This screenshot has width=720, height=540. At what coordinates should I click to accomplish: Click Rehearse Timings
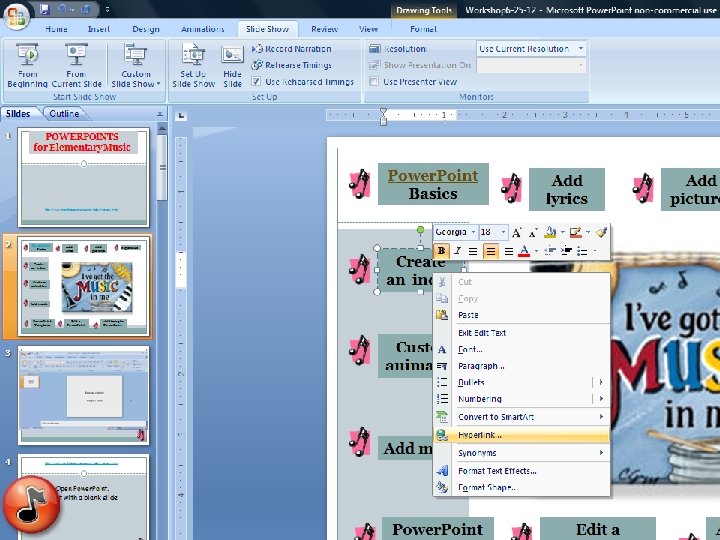coord(291,65)
